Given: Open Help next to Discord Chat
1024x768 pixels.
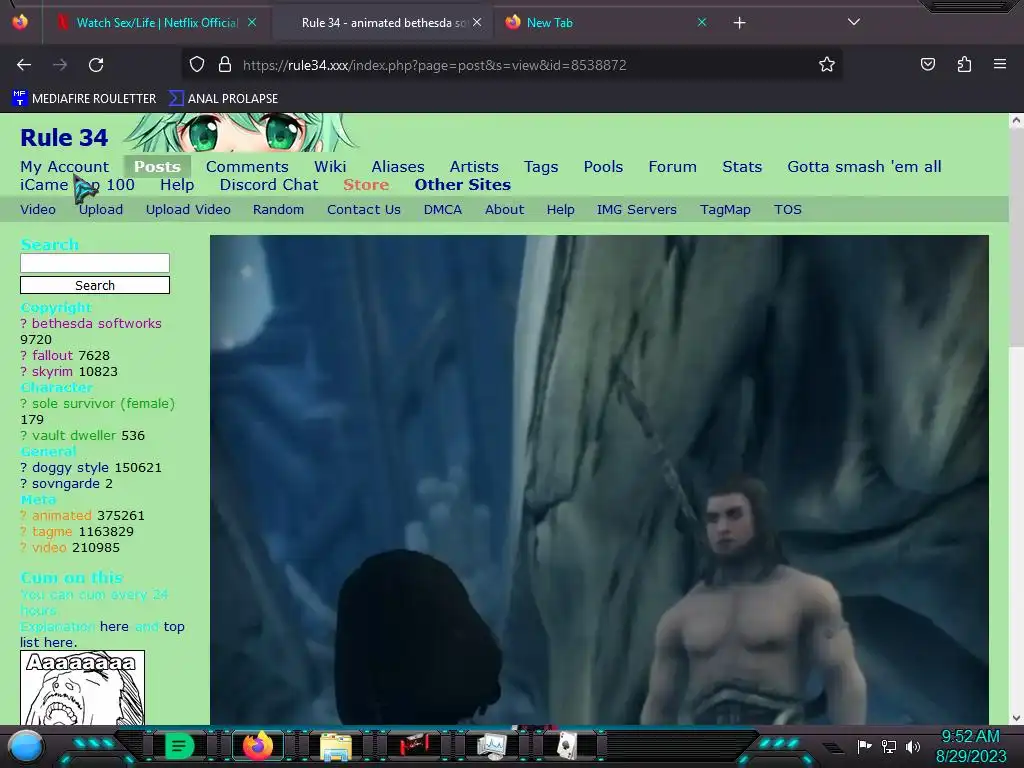Looking at the screenshot, I should 177,185.
